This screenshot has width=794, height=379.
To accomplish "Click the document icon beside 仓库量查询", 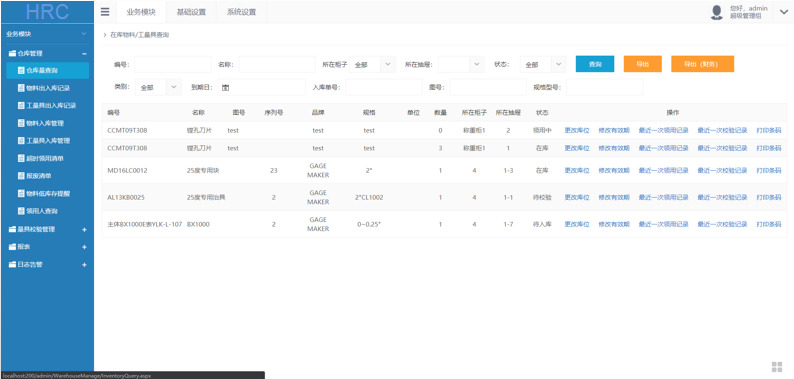I will [x=21, y=70].
